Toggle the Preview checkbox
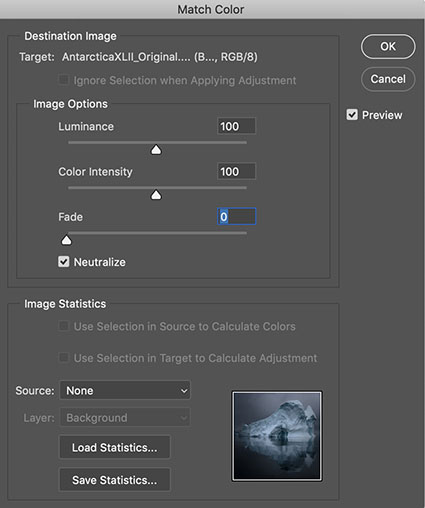Viewport: 425px width, 508px height. coord(352,115)
